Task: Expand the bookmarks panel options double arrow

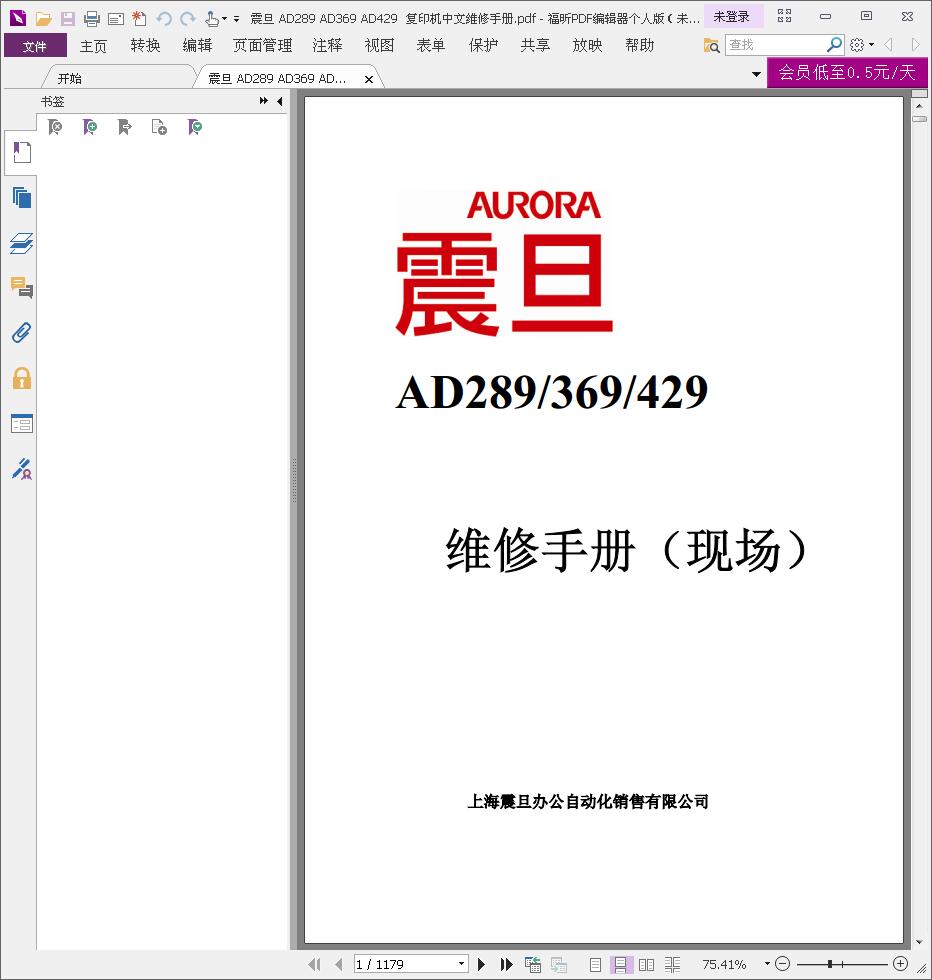Action: click(263, 101)
